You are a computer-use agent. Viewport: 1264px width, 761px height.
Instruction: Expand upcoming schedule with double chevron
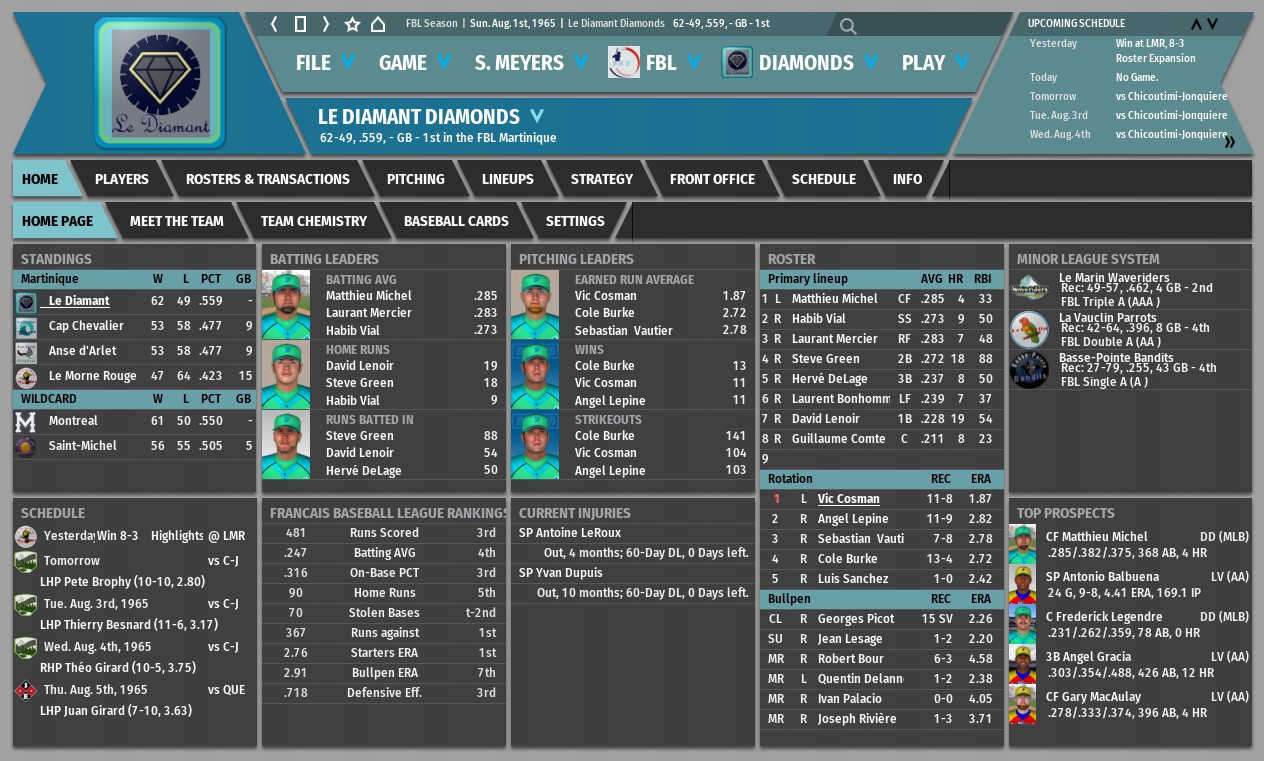point(1229,141)
